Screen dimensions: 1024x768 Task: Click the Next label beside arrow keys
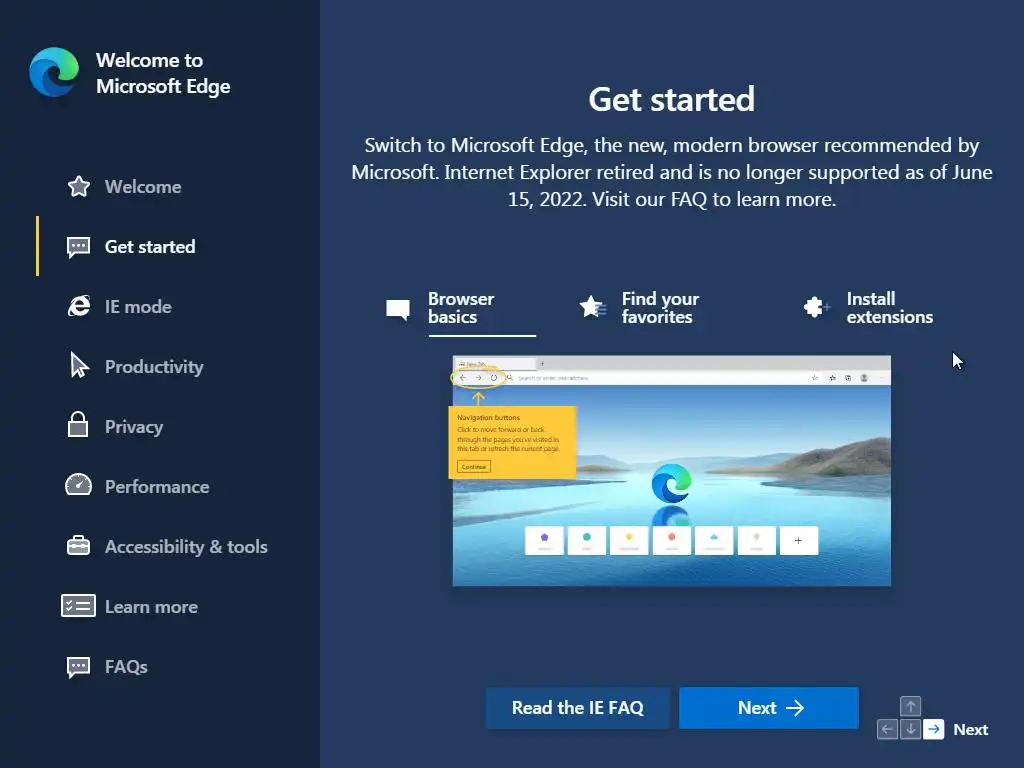970,729
